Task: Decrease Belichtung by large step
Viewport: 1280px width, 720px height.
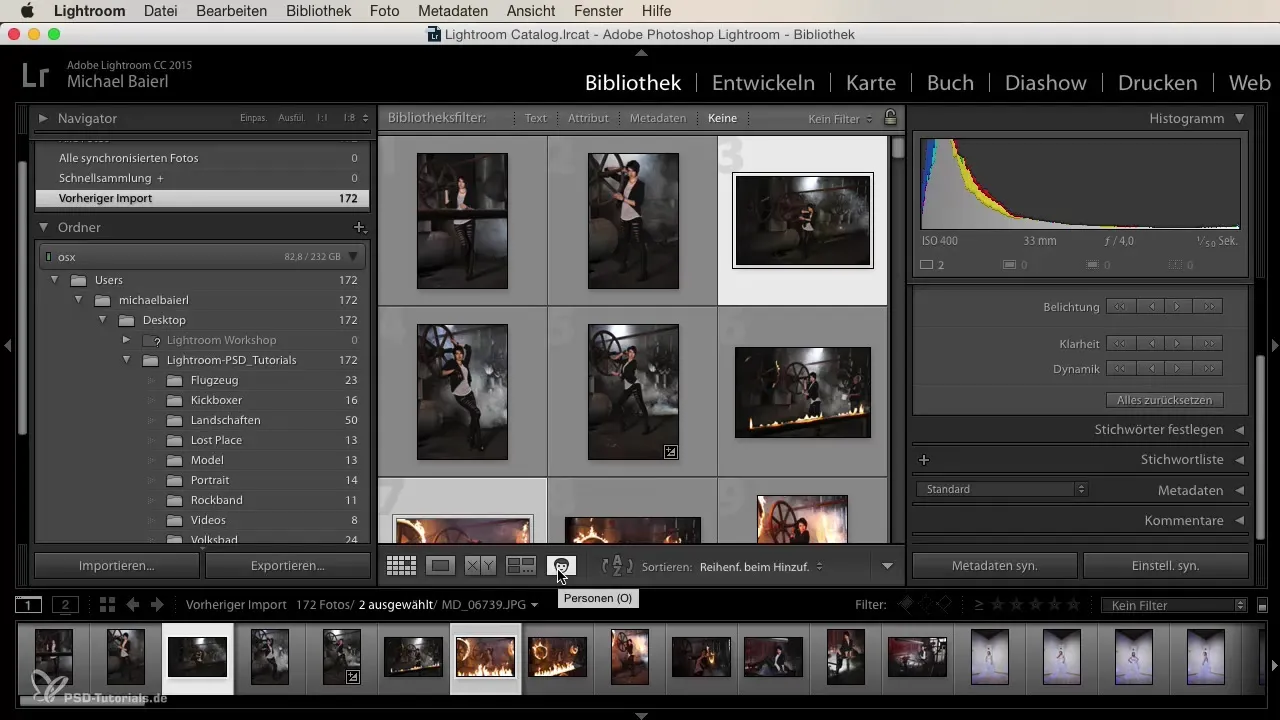Action: coord(1121,307)
